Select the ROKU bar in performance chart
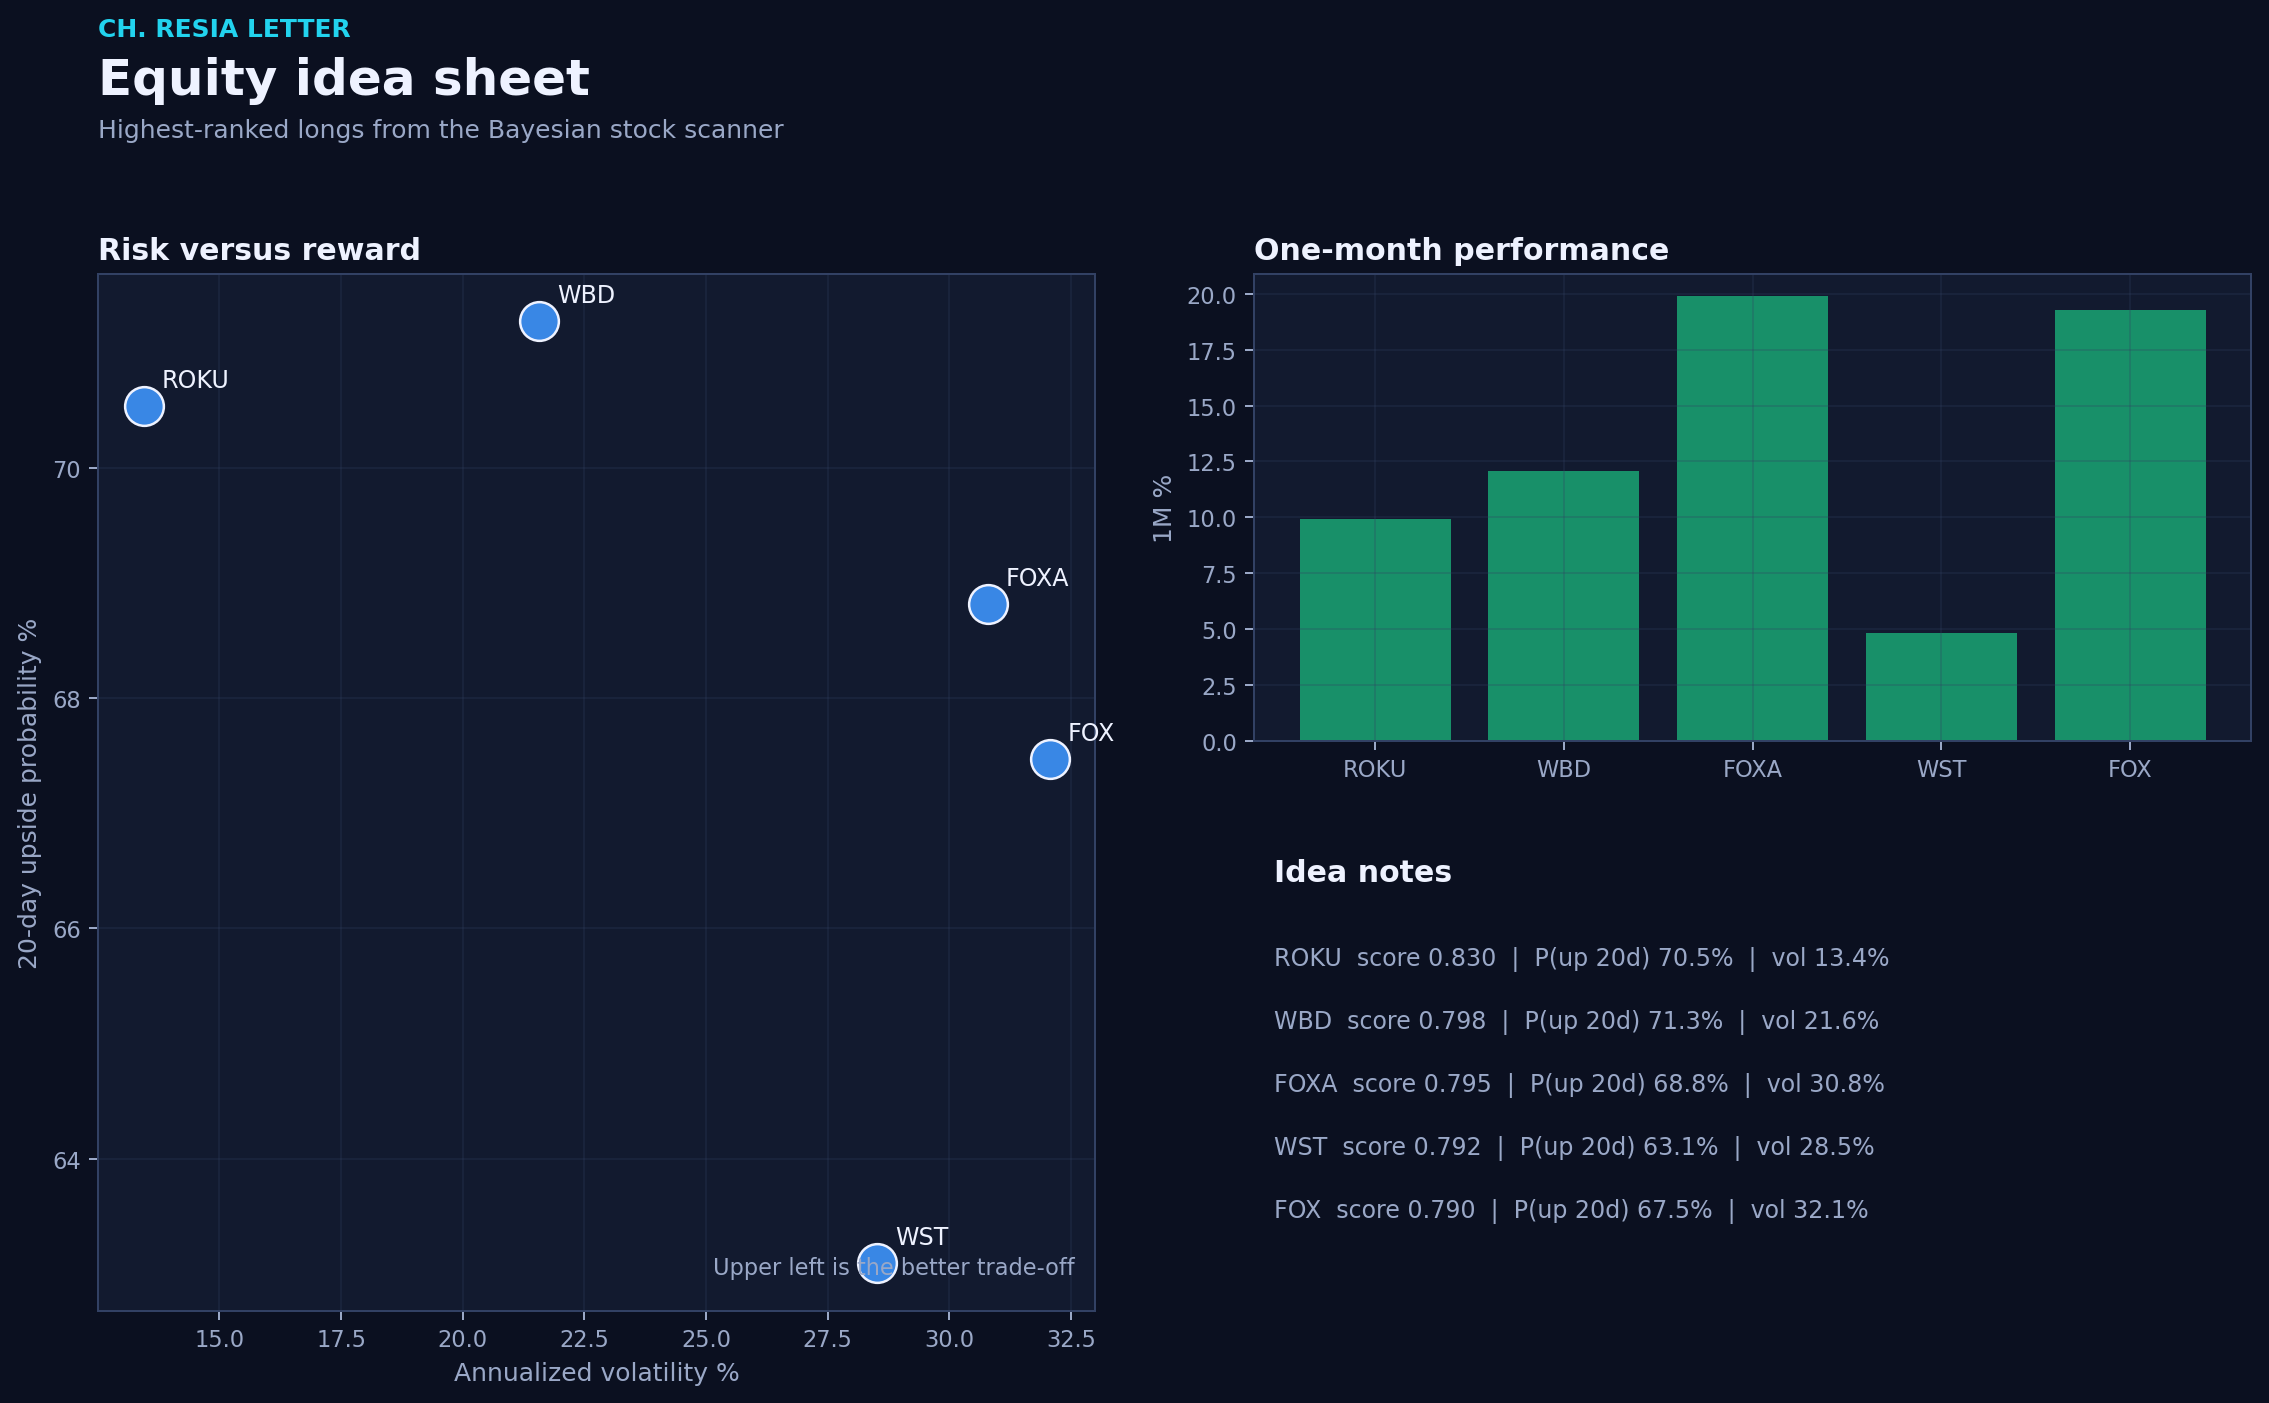2269x1403 pixels. pyautogui.click(x=1375, y=630)
